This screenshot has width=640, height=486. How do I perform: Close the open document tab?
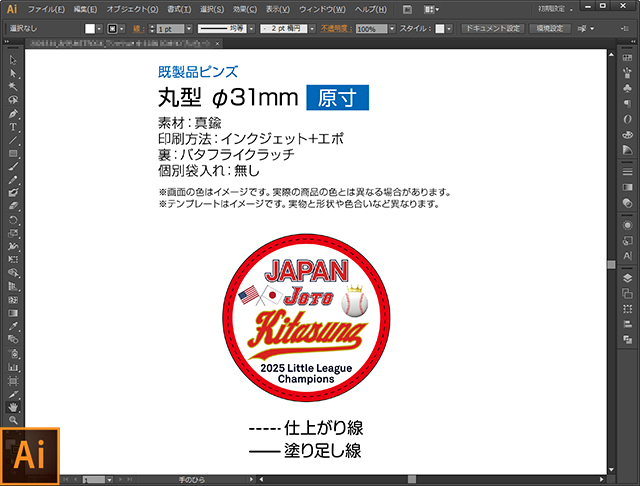click(x=218, y=43)
